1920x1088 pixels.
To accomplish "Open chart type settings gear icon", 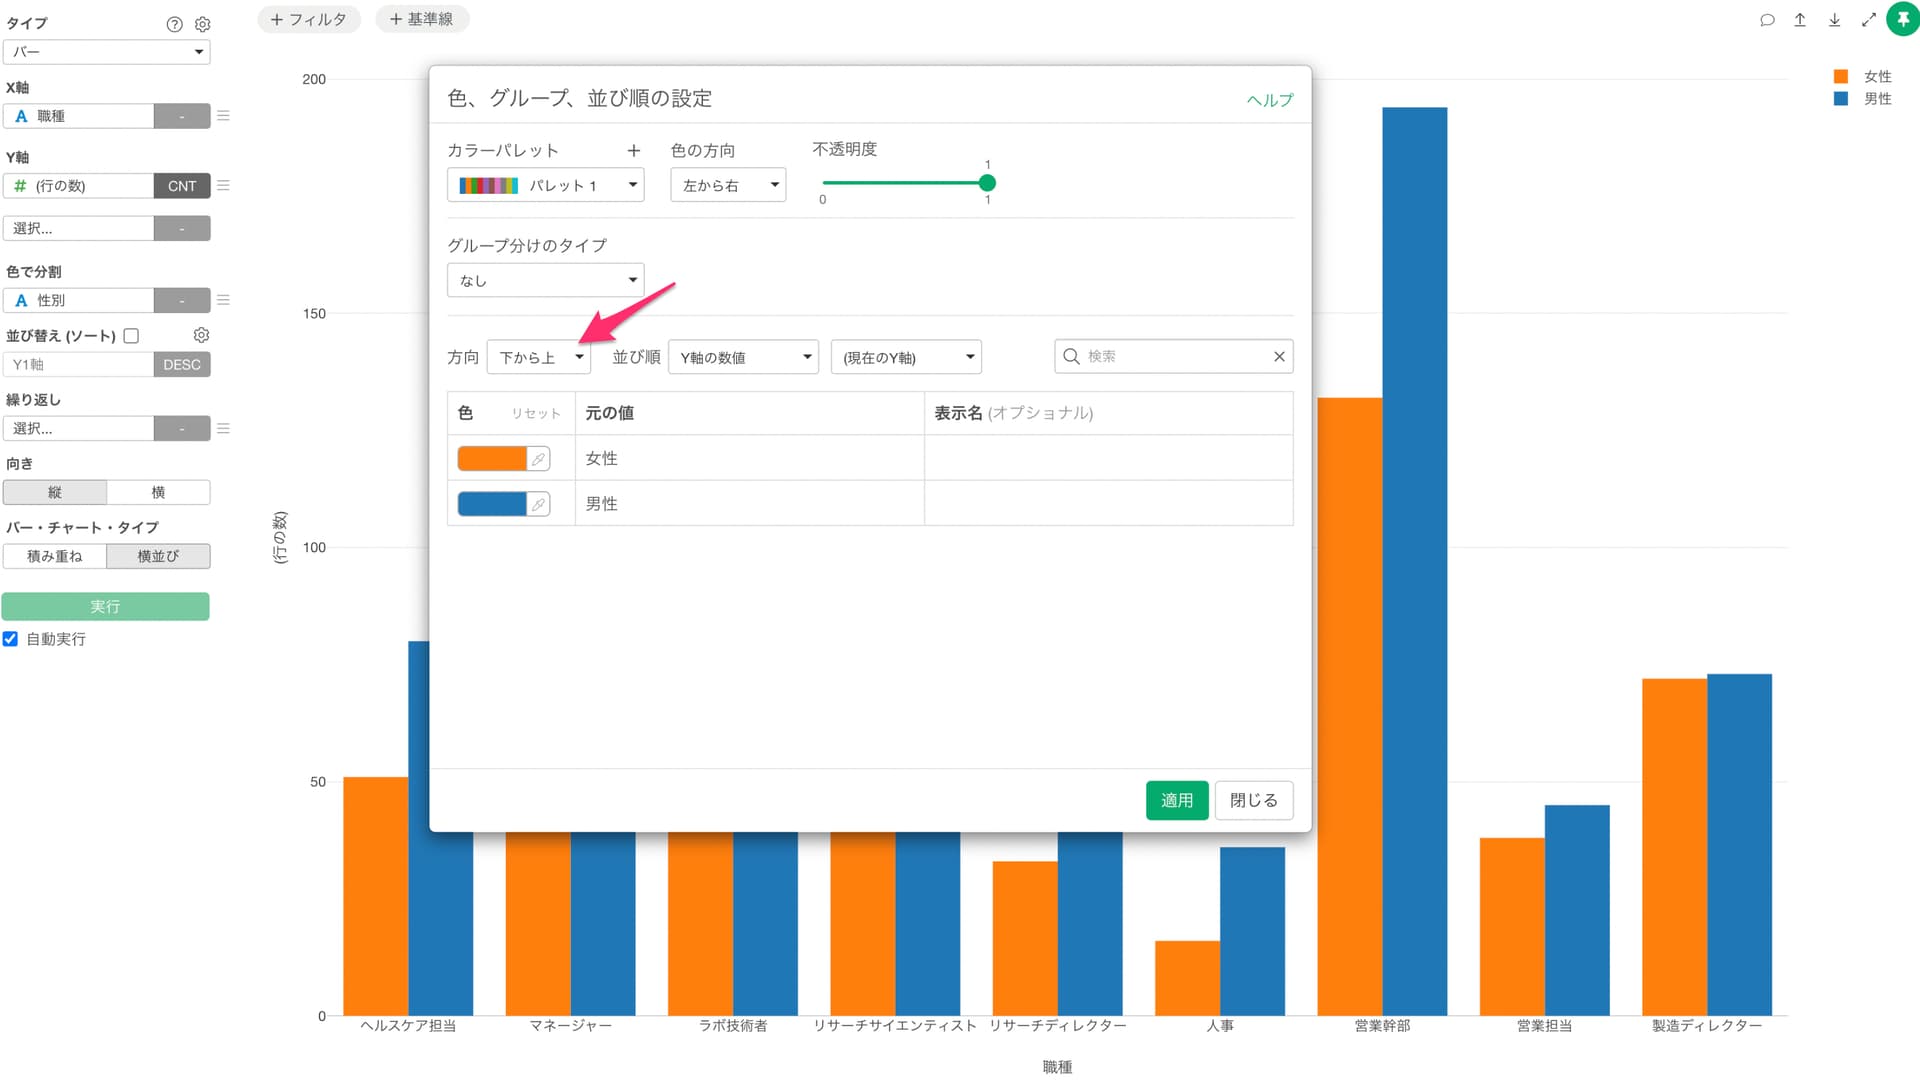I will (x=203, y=24).
